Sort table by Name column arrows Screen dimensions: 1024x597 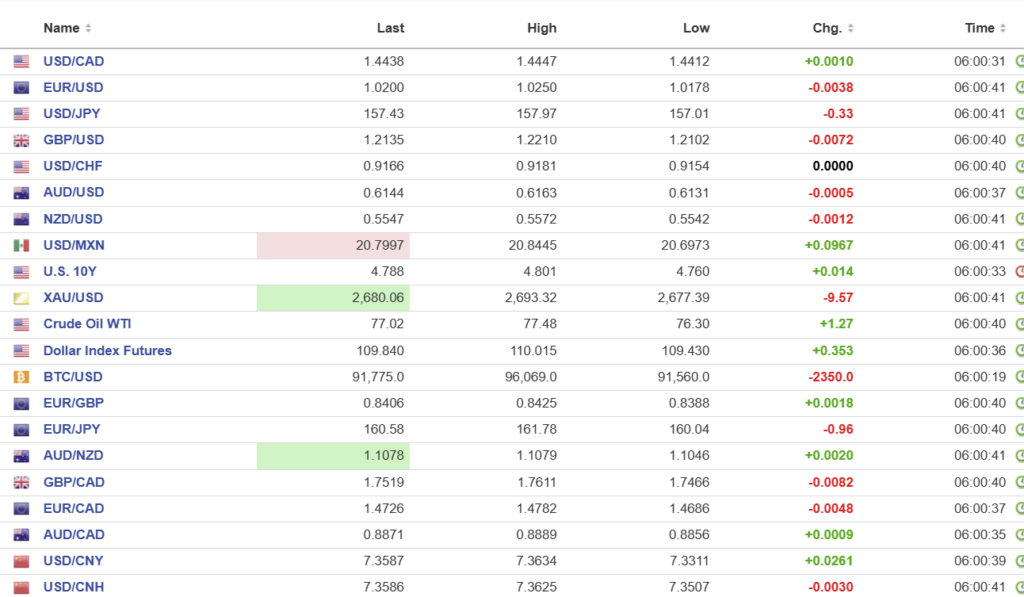point(88,28)
